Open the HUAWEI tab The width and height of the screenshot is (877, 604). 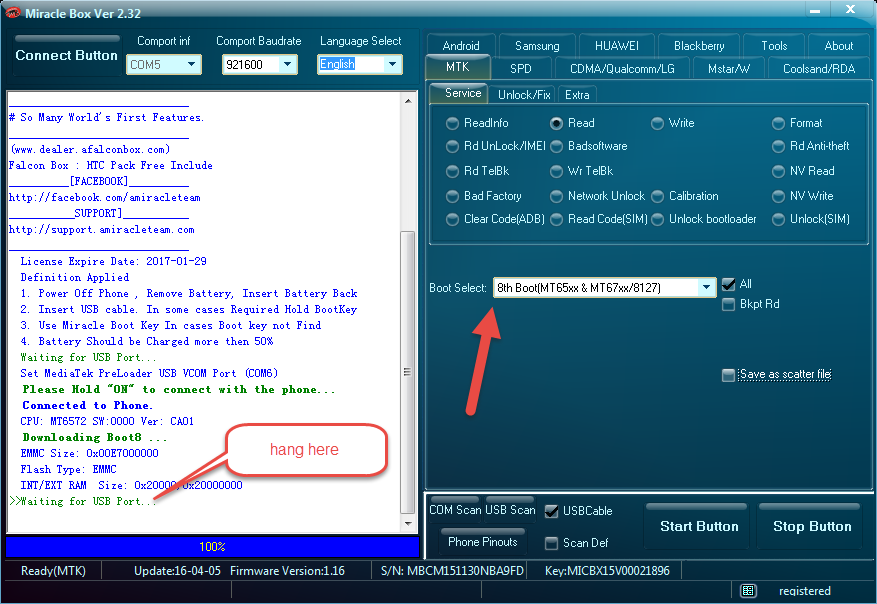click(x=616, y=46)
